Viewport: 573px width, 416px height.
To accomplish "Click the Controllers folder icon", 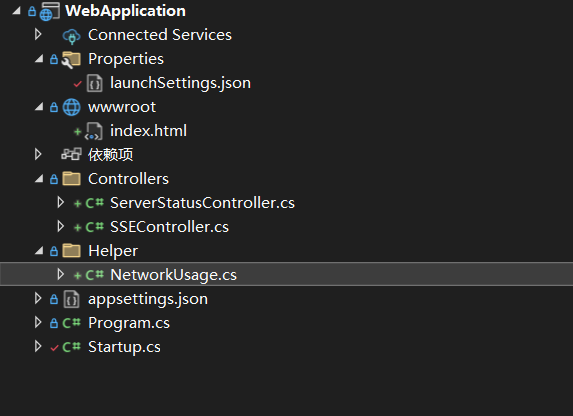I will 71,179.
